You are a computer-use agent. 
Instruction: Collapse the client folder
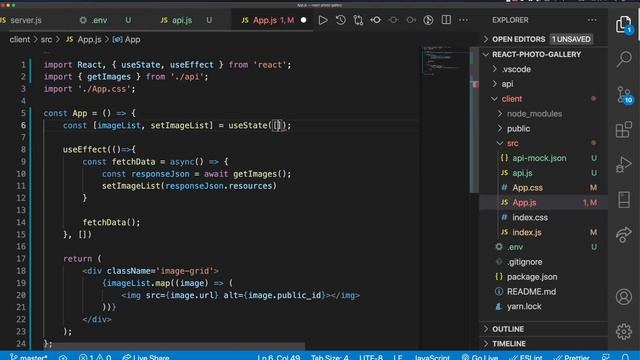pyautogui.click(x=543, y=99)
